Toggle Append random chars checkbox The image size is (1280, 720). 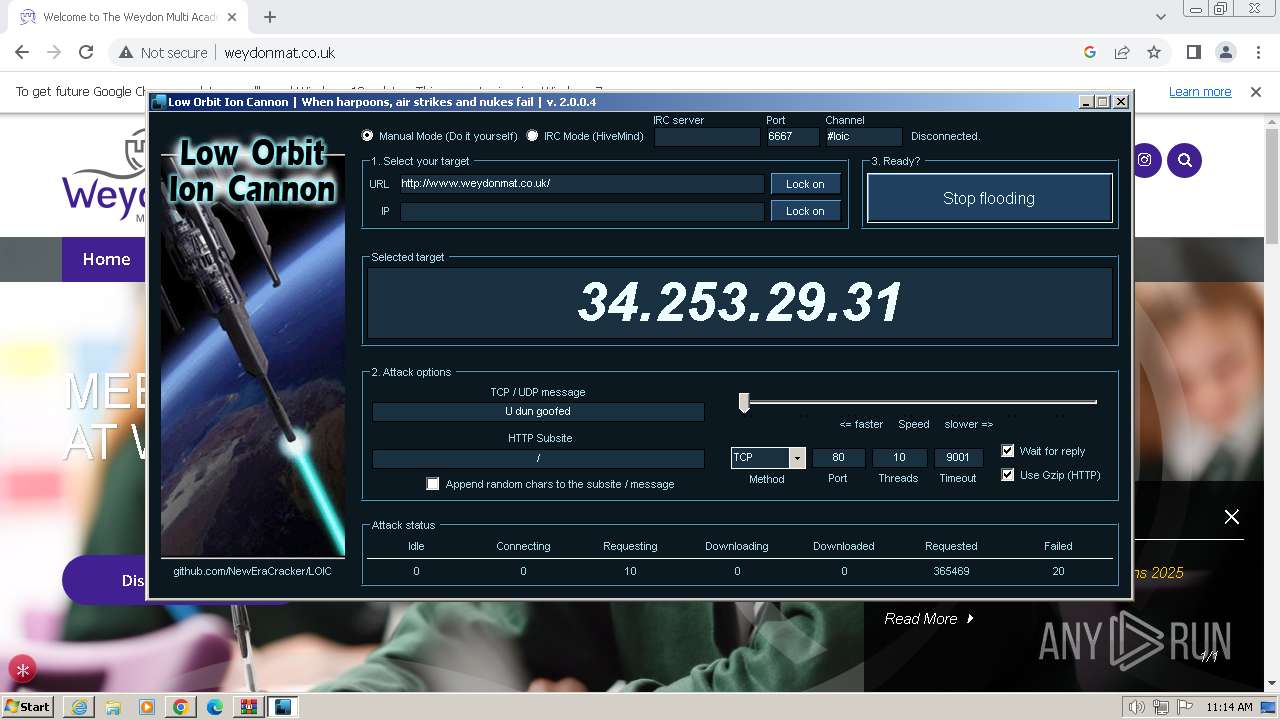pyautogui.click(x=433, y=484)
